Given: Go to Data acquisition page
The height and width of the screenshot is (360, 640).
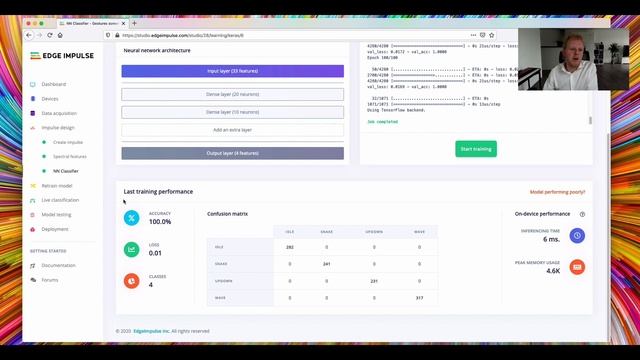Looking at the screenshot, I should tap(59, 113).
